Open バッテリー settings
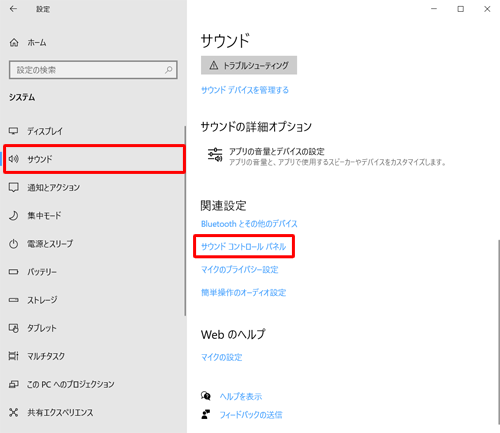 tap(42, 272)
